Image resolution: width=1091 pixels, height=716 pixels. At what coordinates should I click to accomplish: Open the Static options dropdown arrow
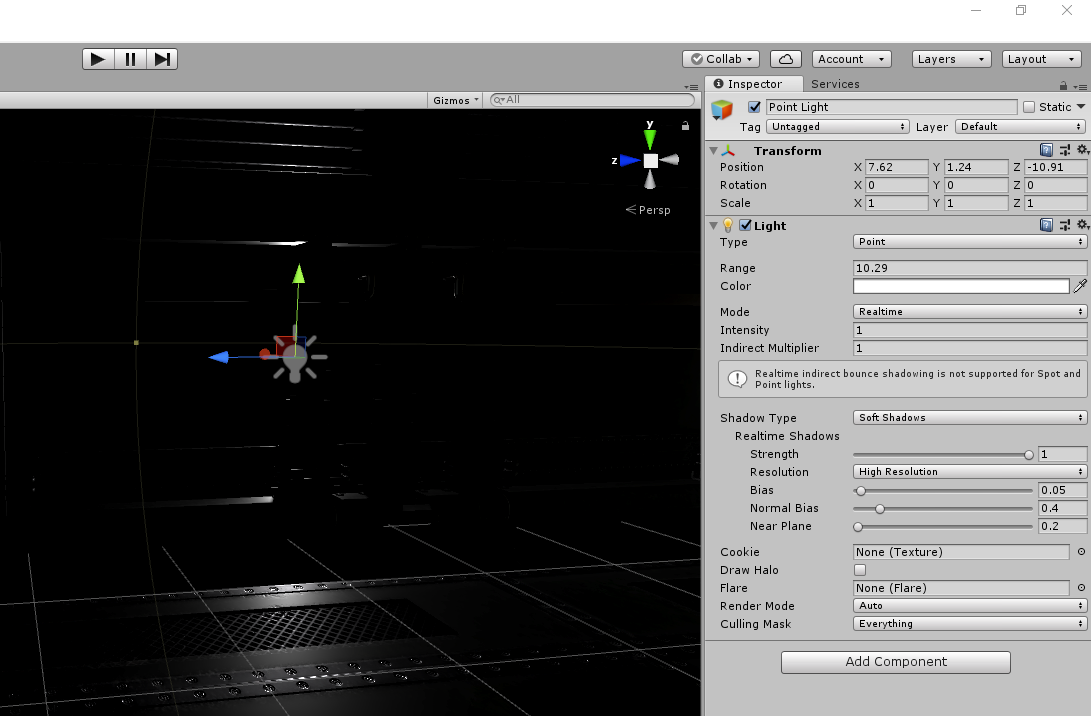click(1081, 106)
